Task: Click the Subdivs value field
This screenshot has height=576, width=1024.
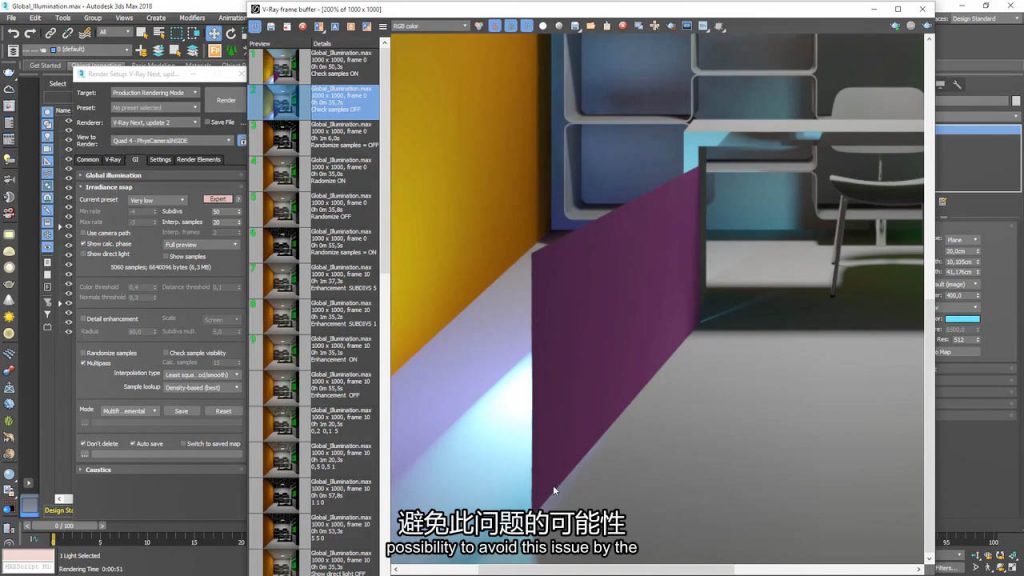Action: 223,211
